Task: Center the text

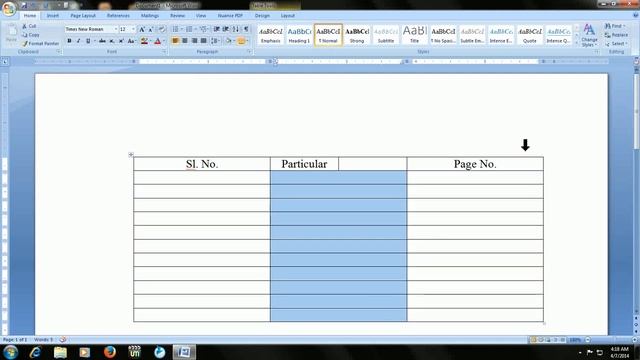Action: click(185, 41)
